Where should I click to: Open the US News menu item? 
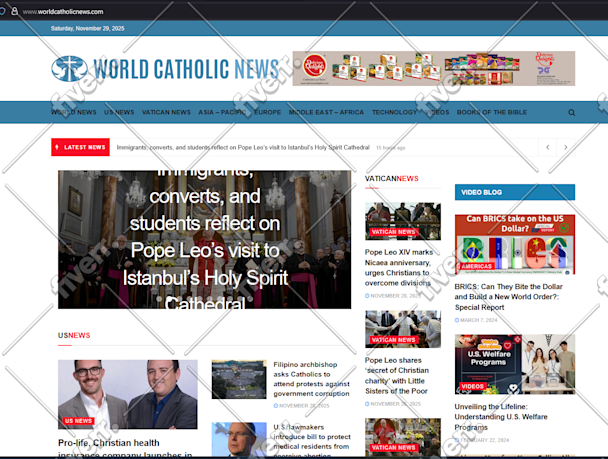point(119,112)
